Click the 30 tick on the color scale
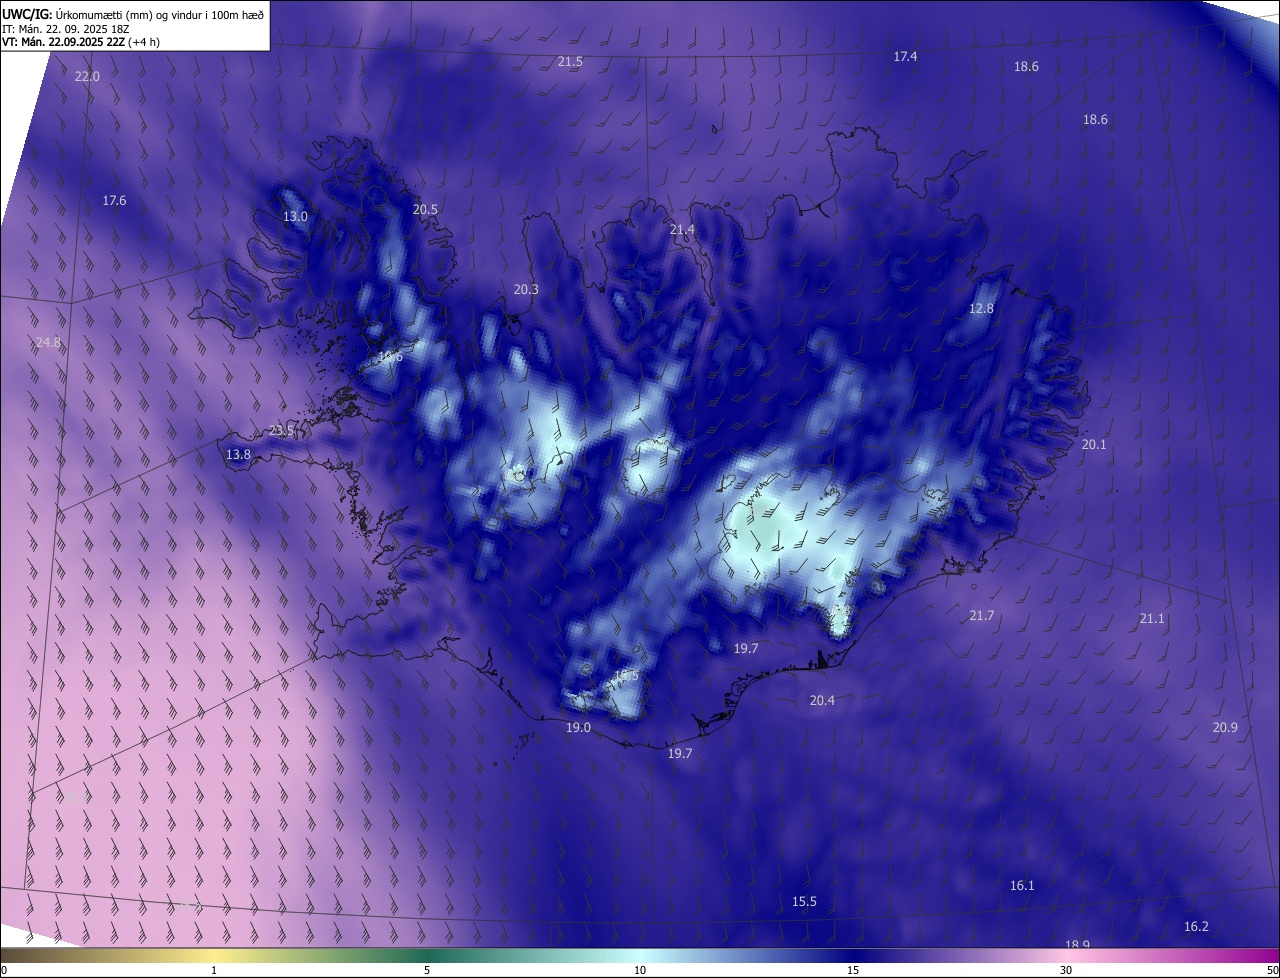 [1066, 971]
